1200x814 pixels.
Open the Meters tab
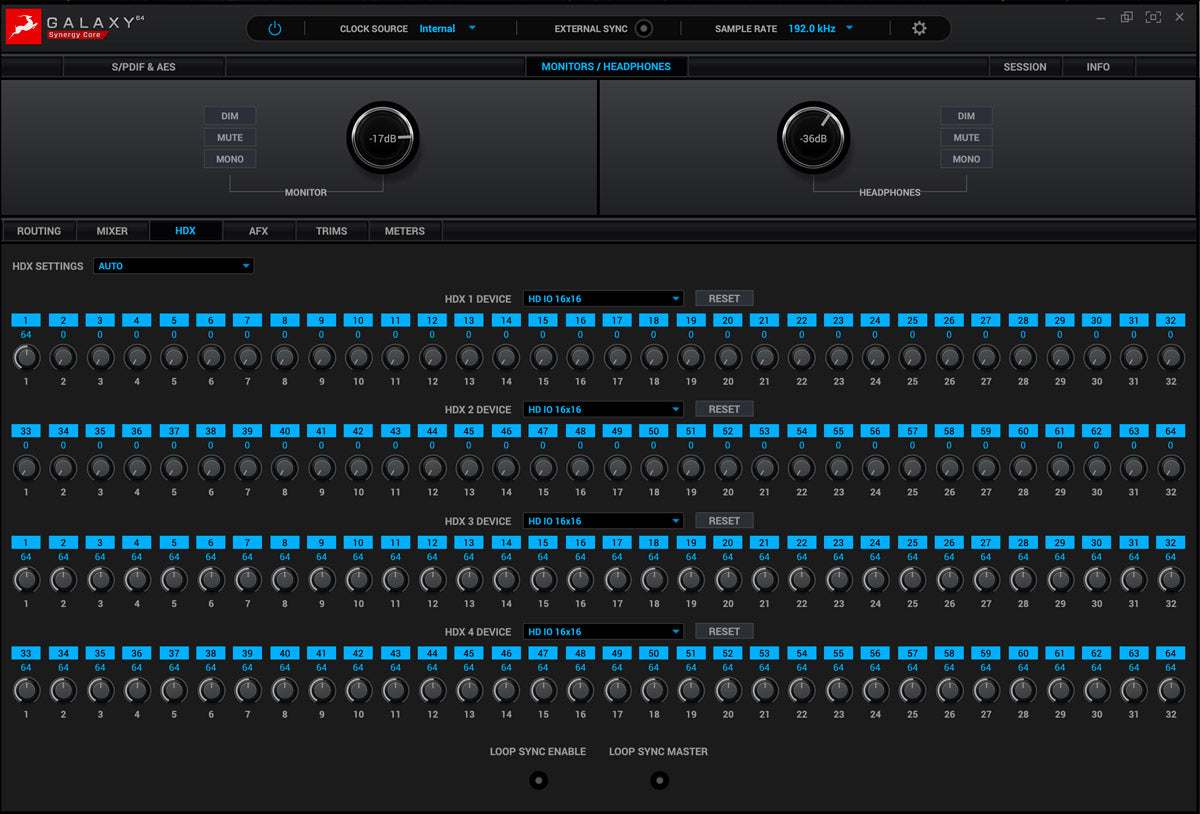click(405, 231)
